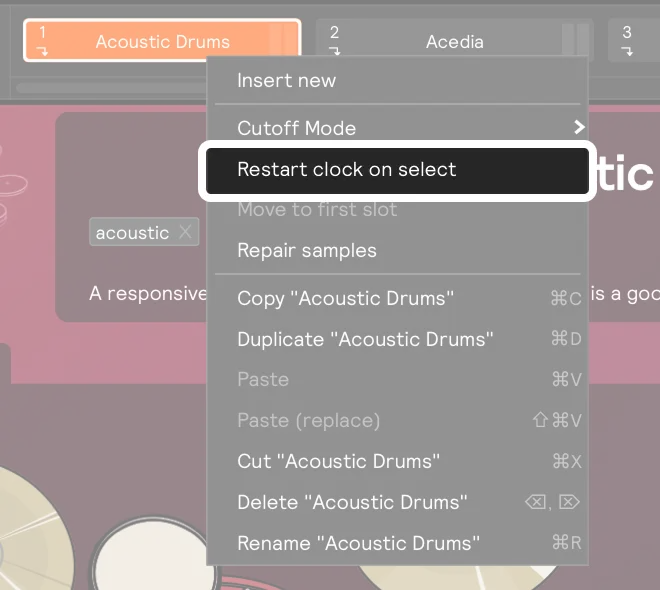Cut "Acoustic Drums" via menu

point(397,461)
